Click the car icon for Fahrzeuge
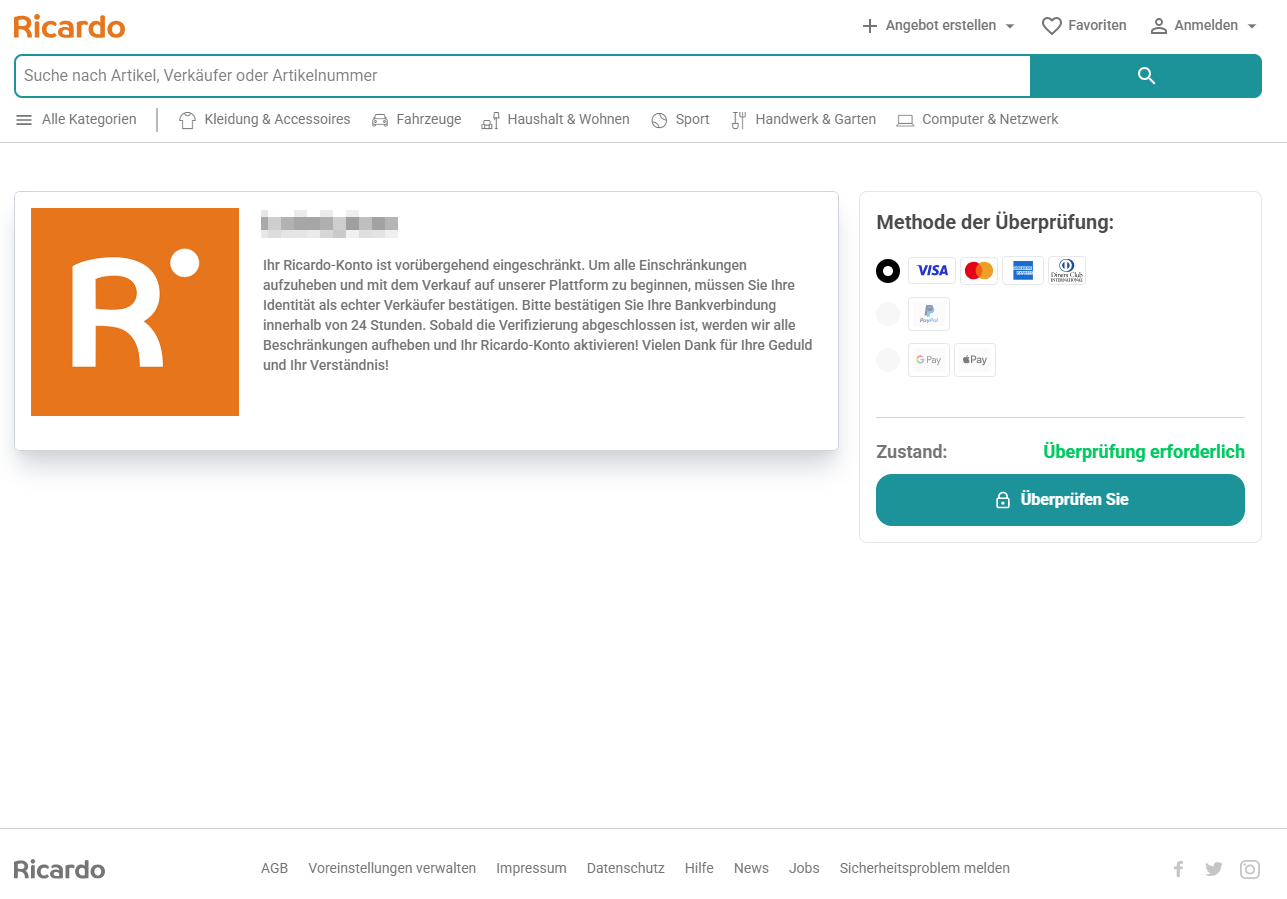Viewport: 1287px width, 899px height. pyautogui.click(x=380, y=120)
